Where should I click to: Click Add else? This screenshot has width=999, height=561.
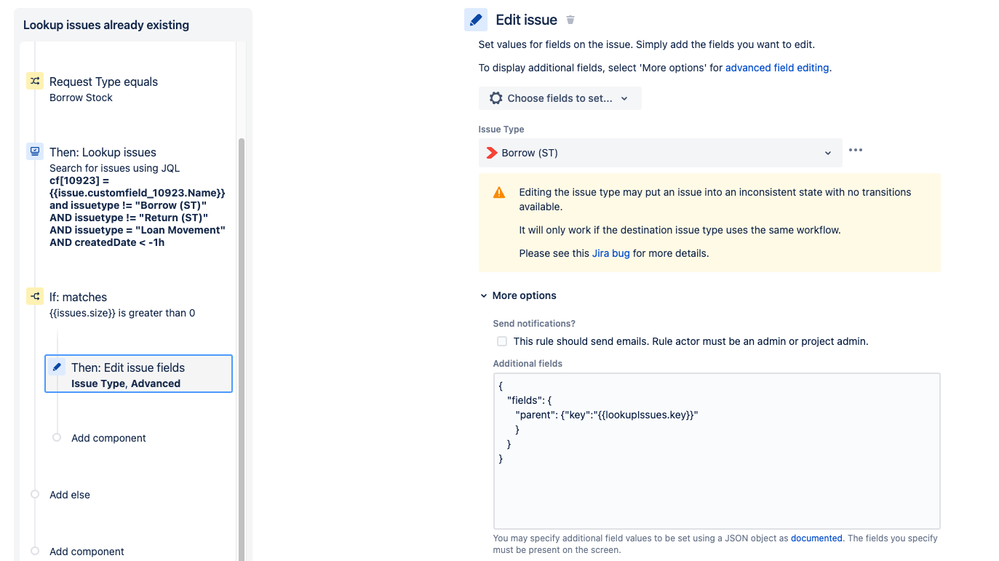[69, 495]
